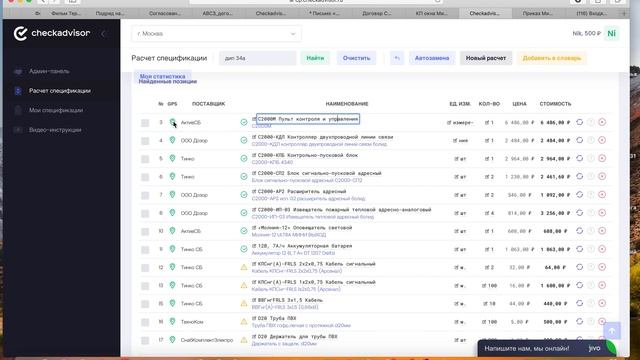Click the GPS pin for СнабКомплектЭлектро row
The height and width of the screenshot is (360, 640).
pos(172,340)
